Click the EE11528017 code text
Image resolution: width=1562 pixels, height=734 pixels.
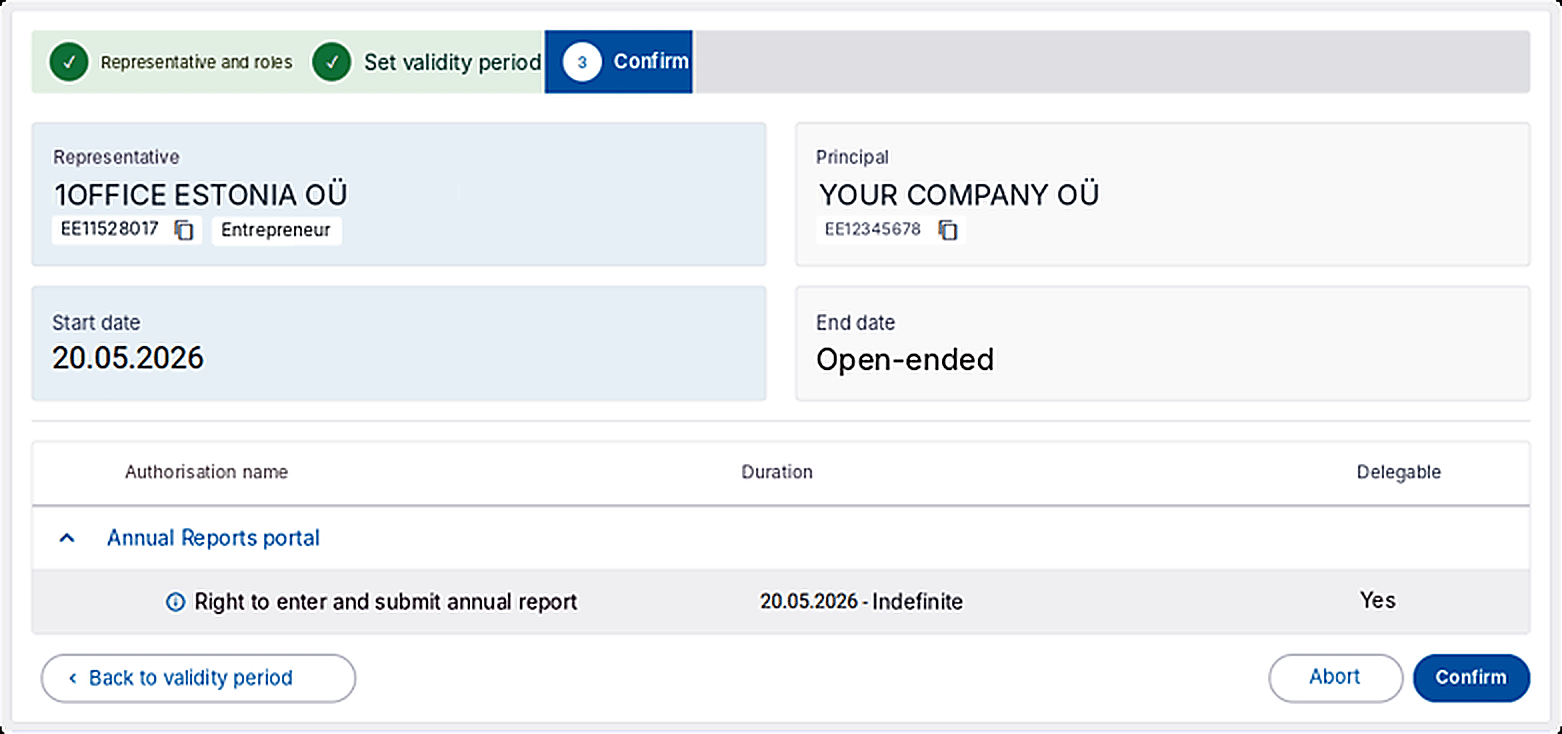click(x=110, y=229)
